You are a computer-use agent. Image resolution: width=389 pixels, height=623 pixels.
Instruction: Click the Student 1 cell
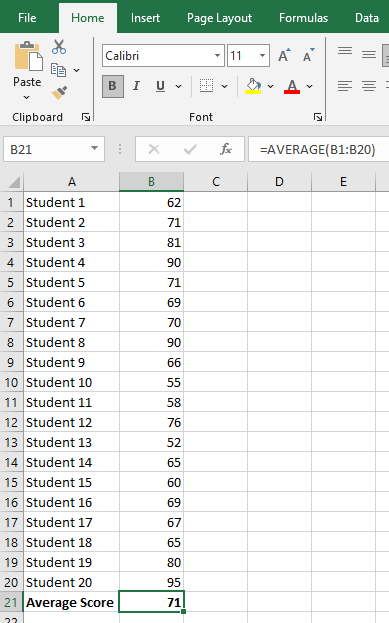(72, 203)
